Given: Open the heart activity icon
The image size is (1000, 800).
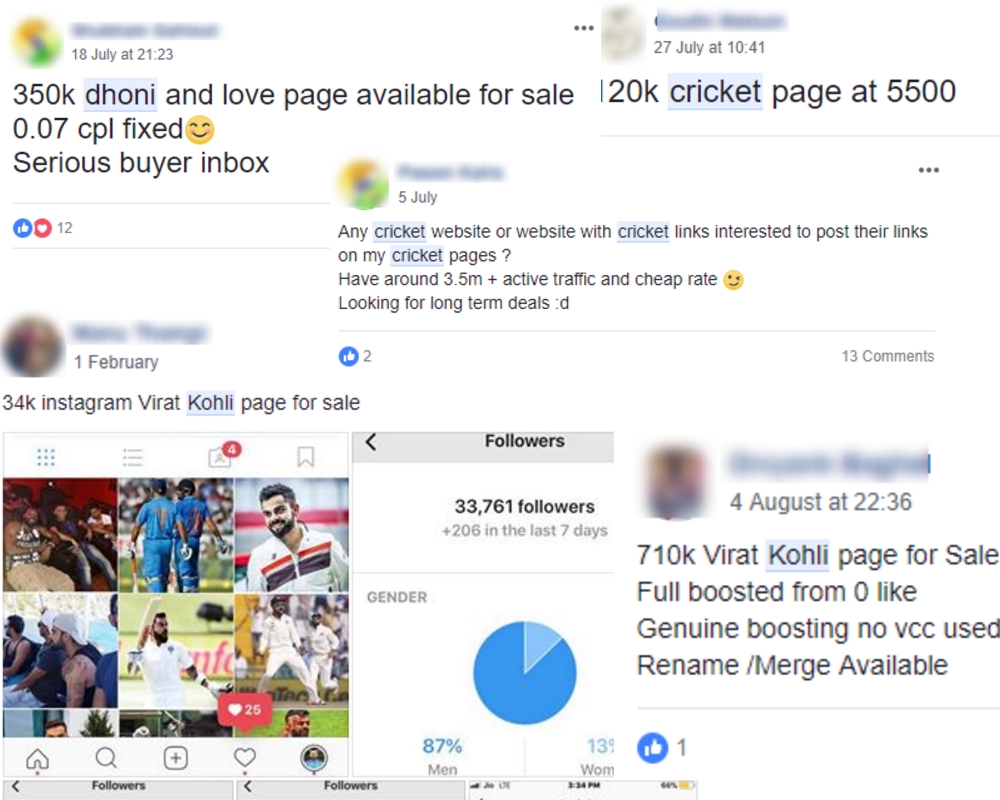Looking at the screenshot, I should click(245, 758).
